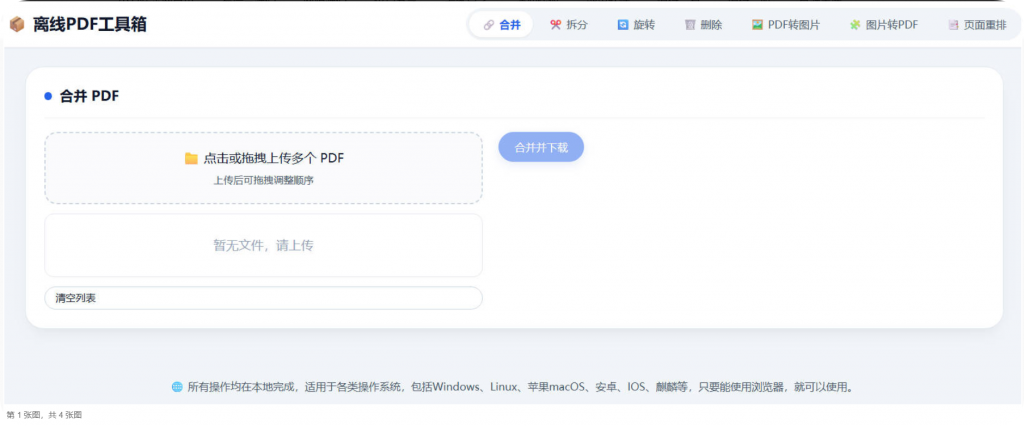Click the trash icon for 删除
Viewport: 1024px width, 426px height.
[x=690, y=25]
